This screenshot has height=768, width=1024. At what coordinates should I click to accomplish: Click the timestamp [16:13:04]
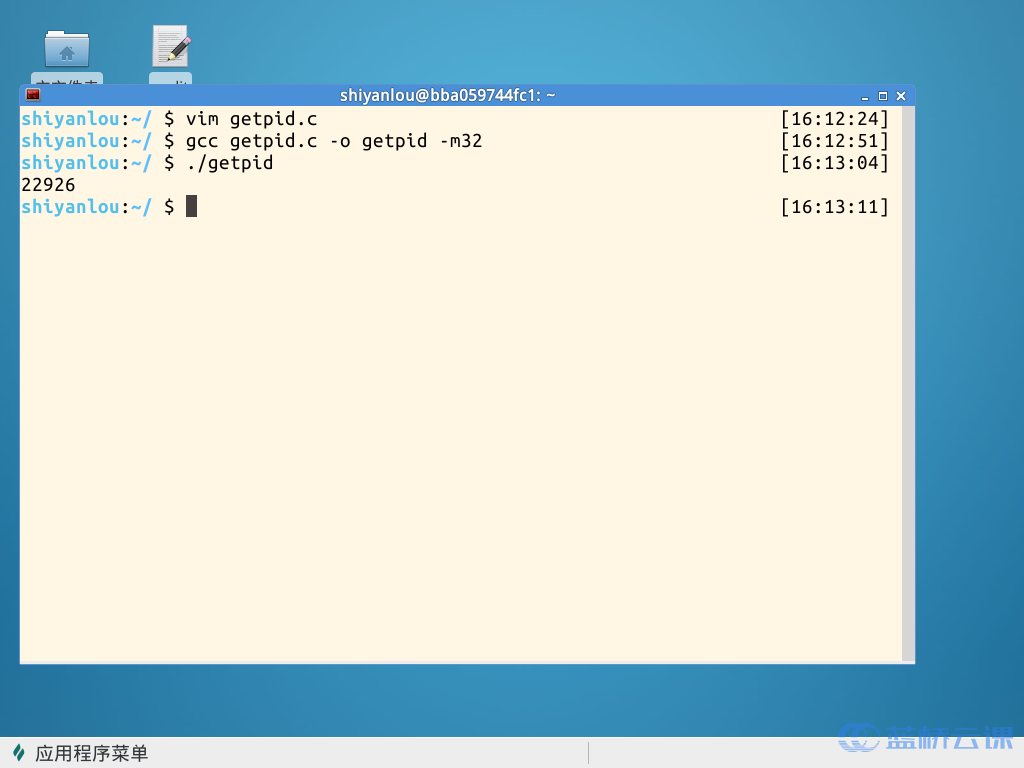[835, 163]
